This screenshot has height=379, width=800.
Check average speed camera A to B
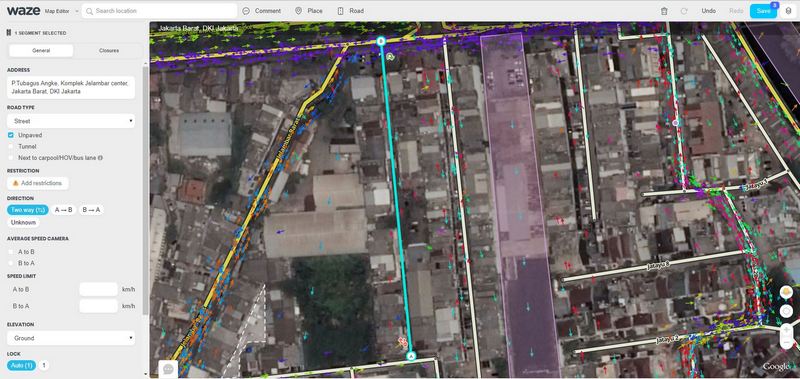[11, 251]
